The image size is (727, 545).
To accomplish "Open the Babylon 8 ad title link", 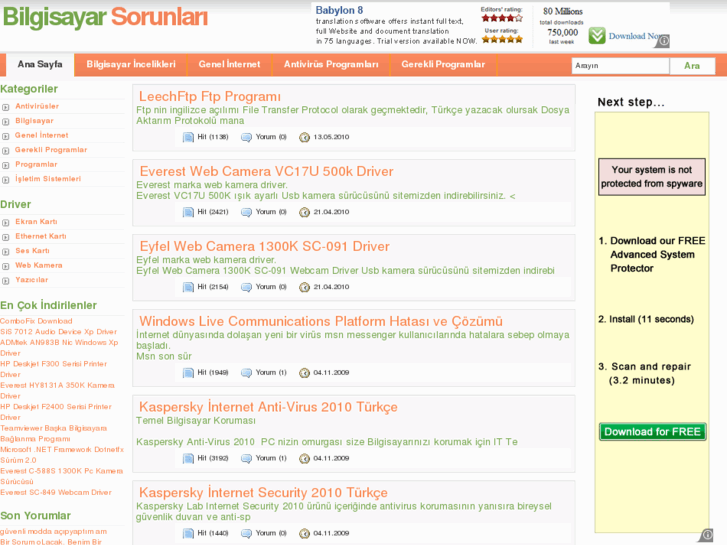I will [339, 10].
